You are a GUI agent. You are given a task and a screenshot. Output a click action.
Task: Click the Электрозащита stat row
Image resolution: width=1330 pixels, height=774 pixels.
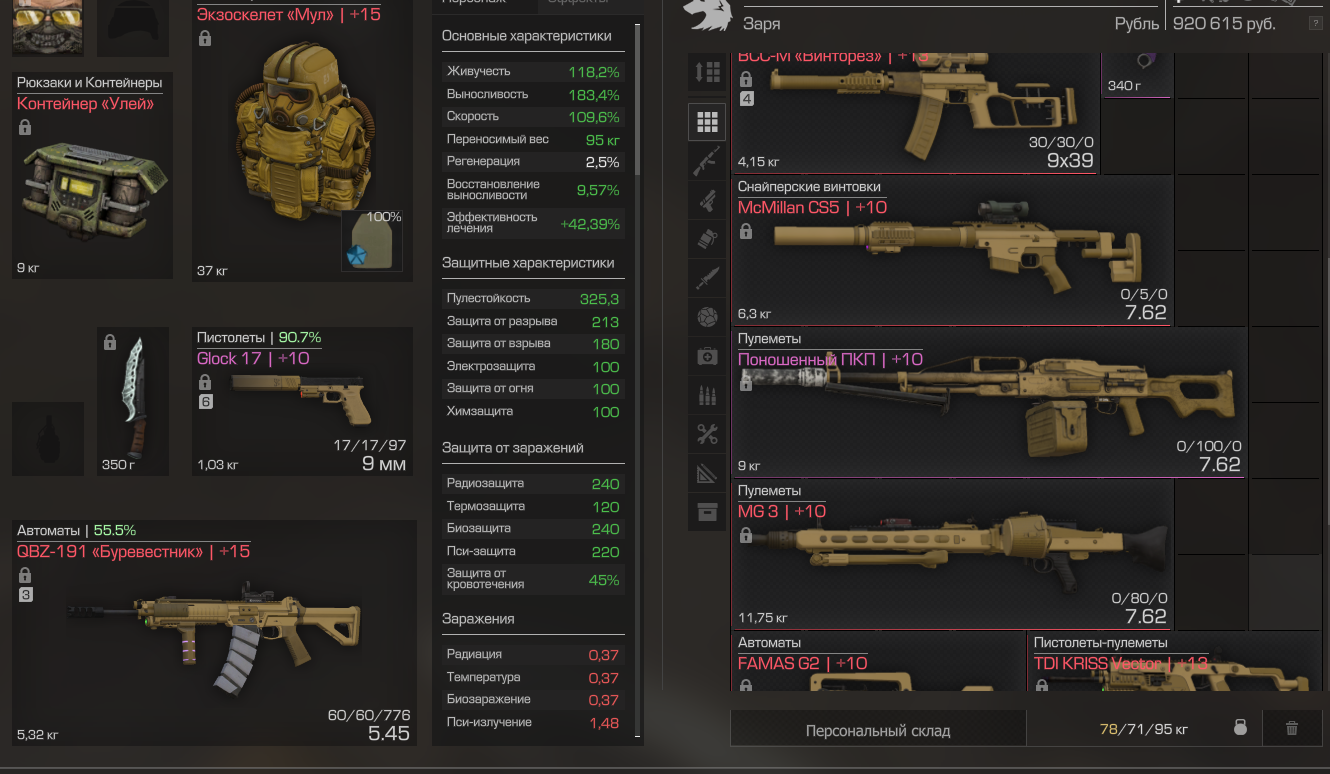click(x=533, y=366)
